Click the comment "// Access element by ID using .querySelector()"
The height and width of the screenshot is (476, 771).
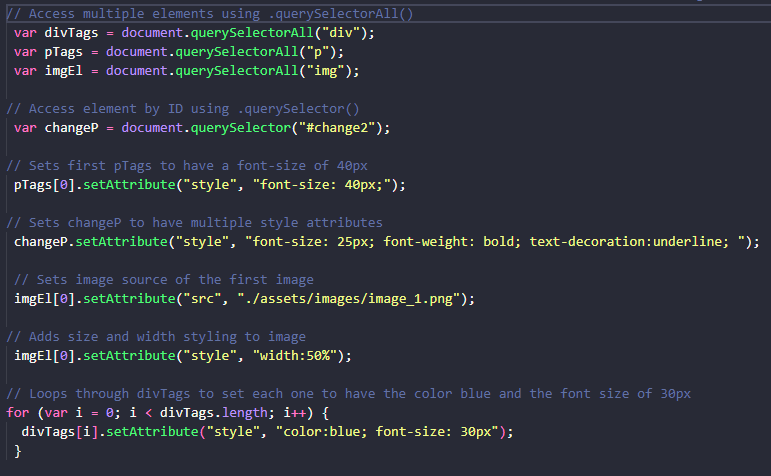(183, 109)
